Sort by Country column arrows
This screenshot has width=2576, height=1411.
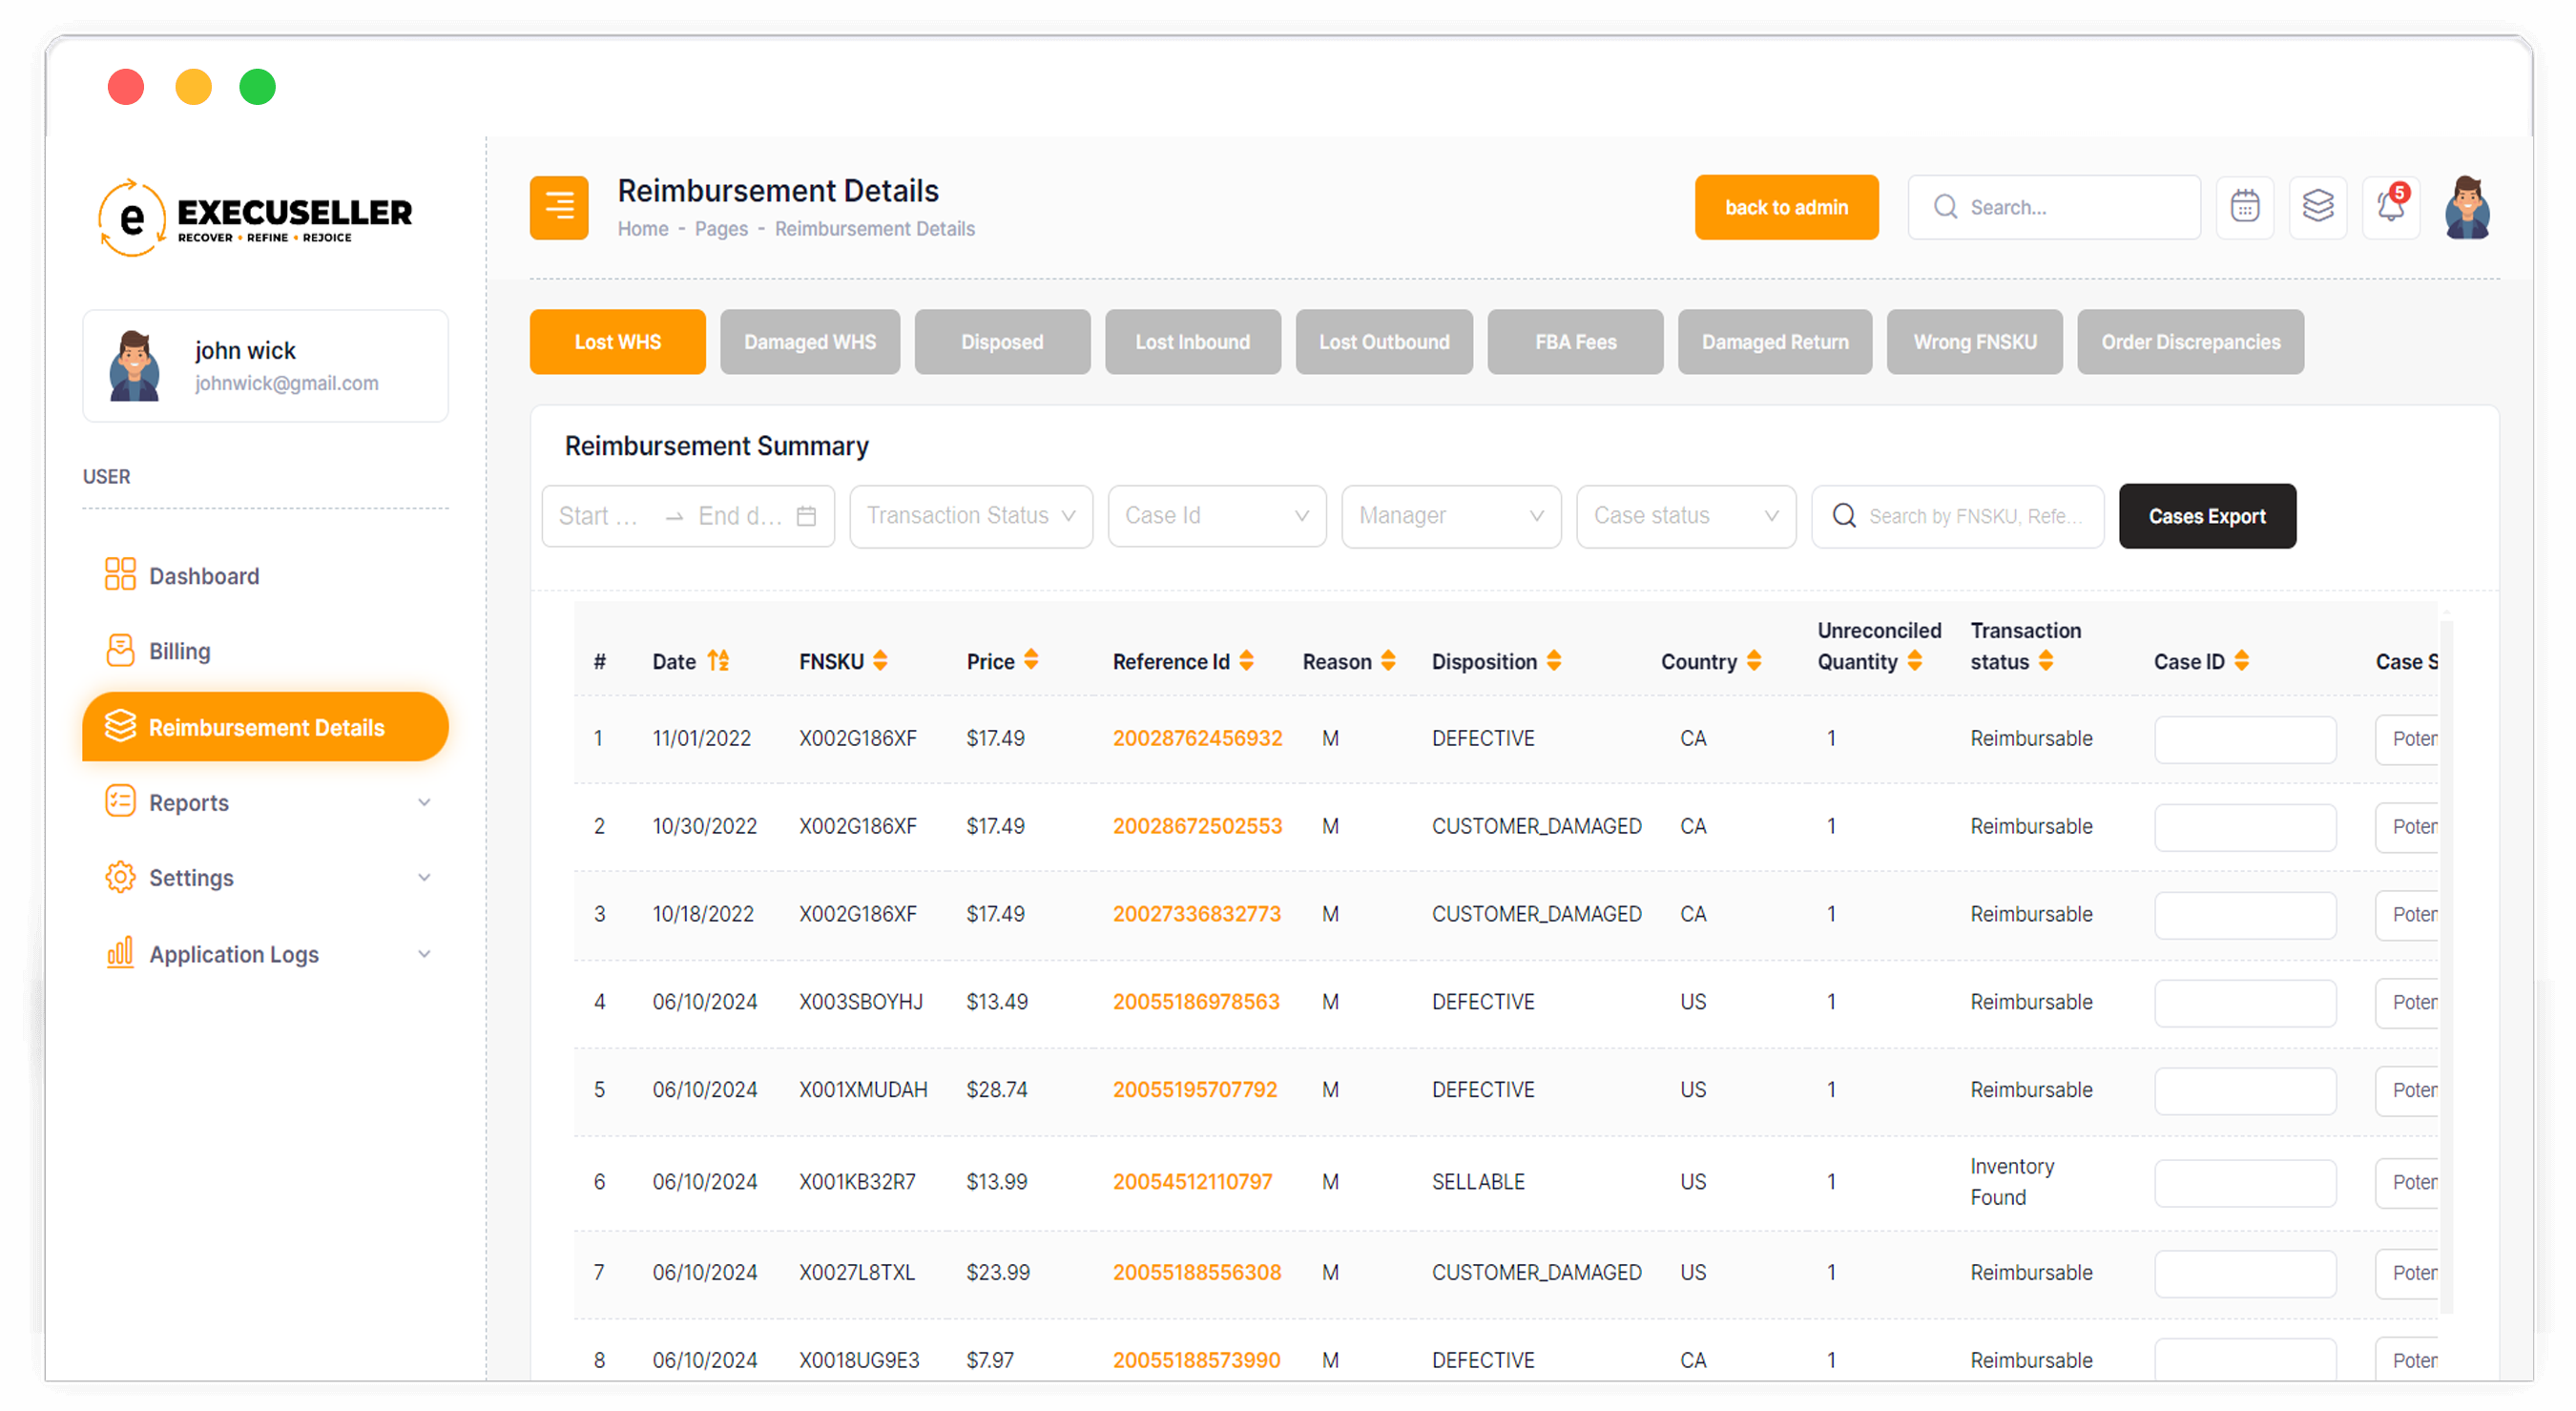pos(1753,661)
